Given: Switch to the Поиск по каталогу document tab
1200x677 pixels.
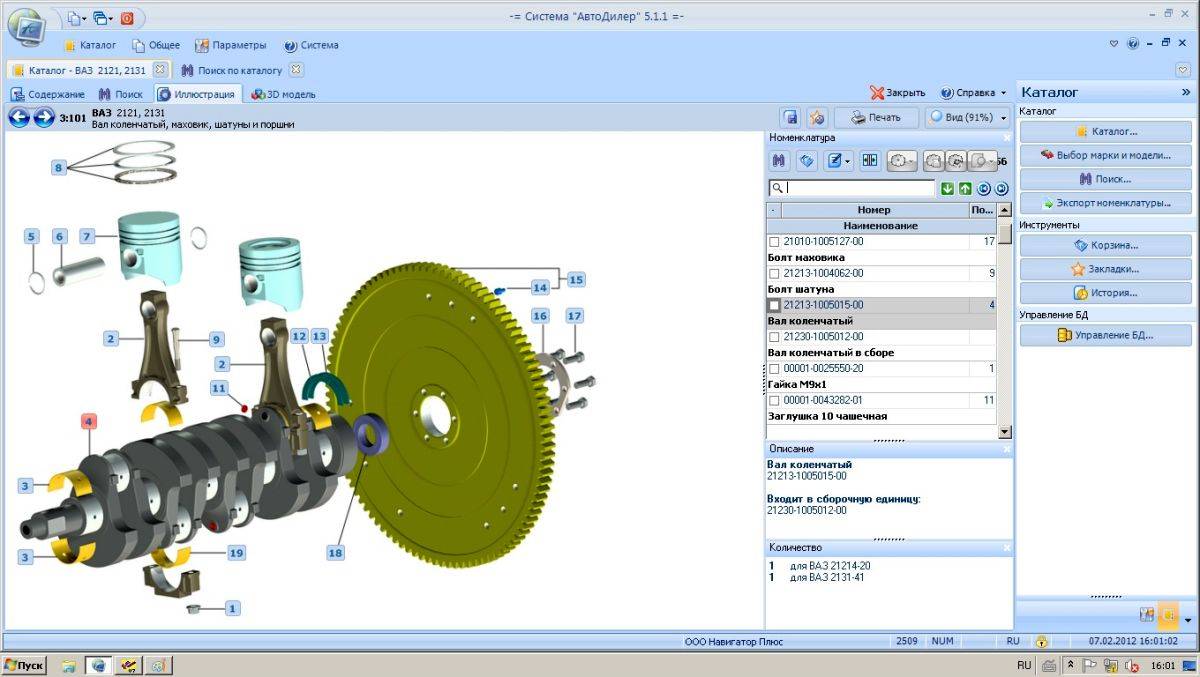Looking at the screenshot, I should tap(232, 70).
